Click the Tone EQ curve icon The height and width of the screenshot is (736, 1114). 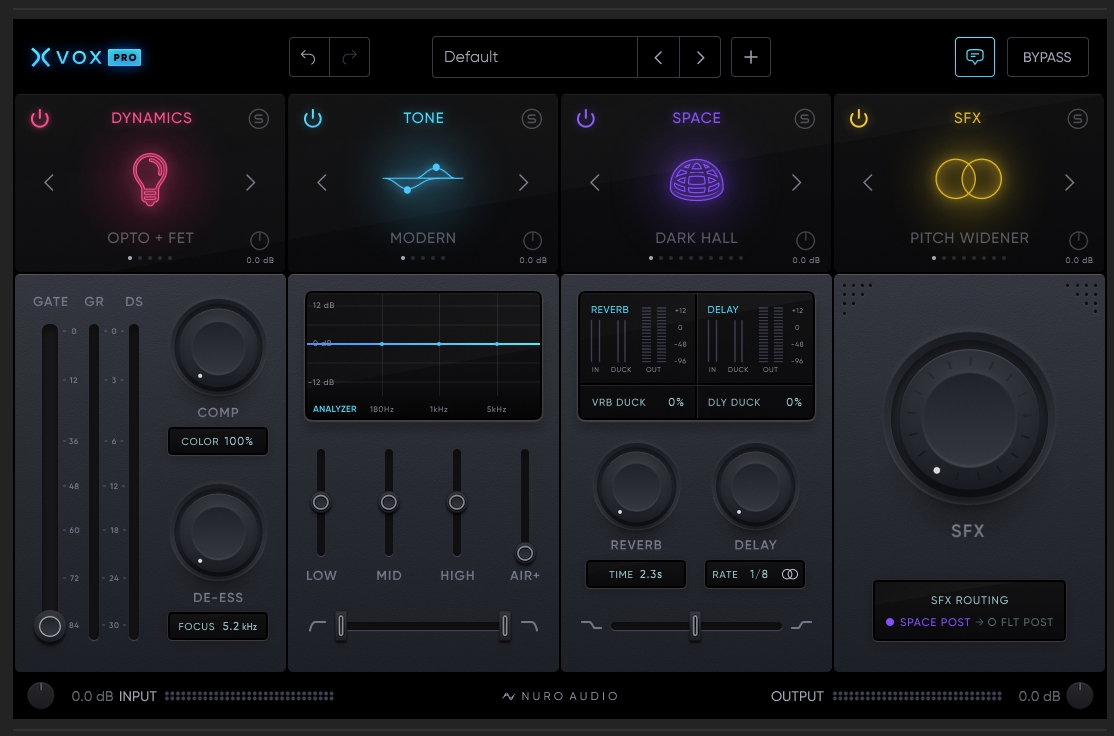coord(423,178)
